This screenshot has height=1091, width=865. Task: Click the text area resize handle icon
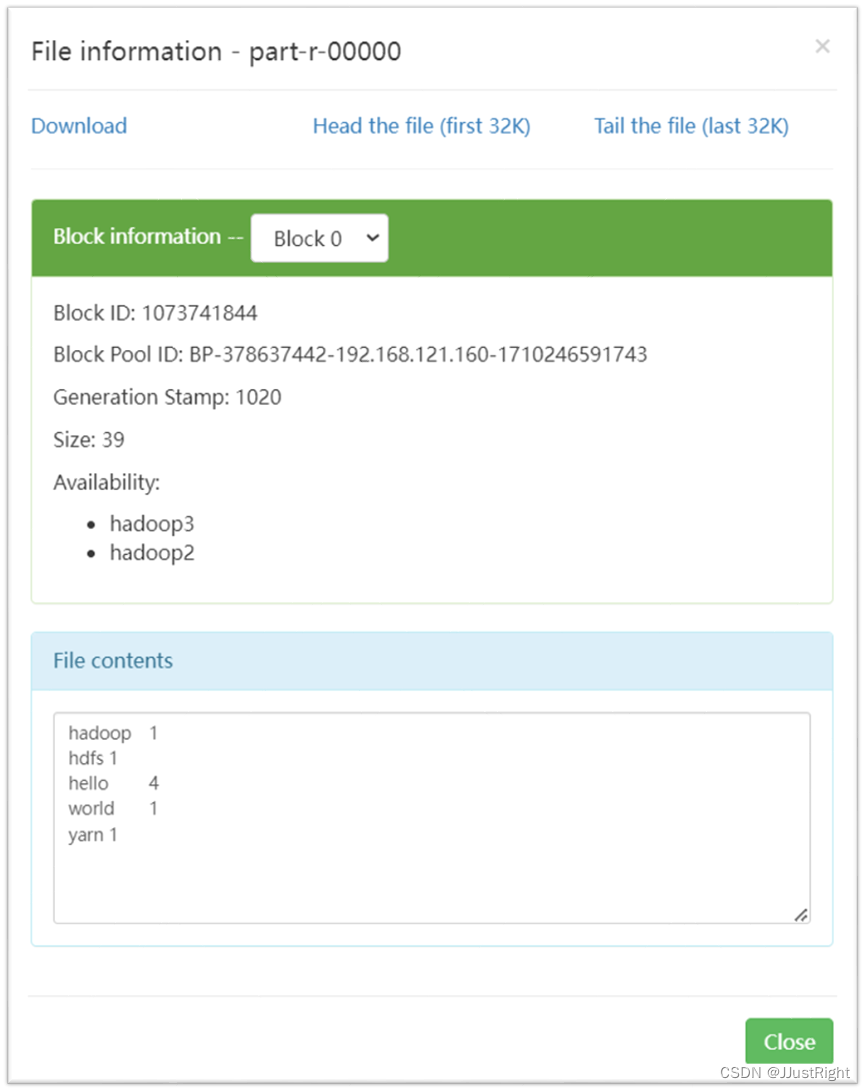801,914
